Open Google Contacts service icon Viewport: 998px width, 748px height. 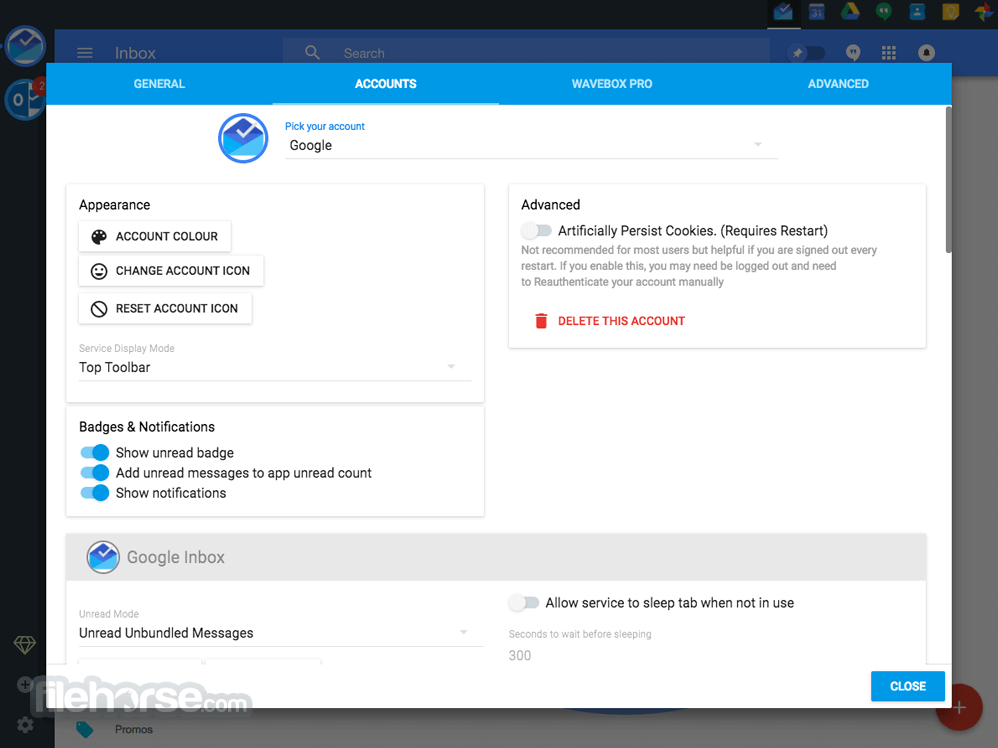click(x=917, y=12)
